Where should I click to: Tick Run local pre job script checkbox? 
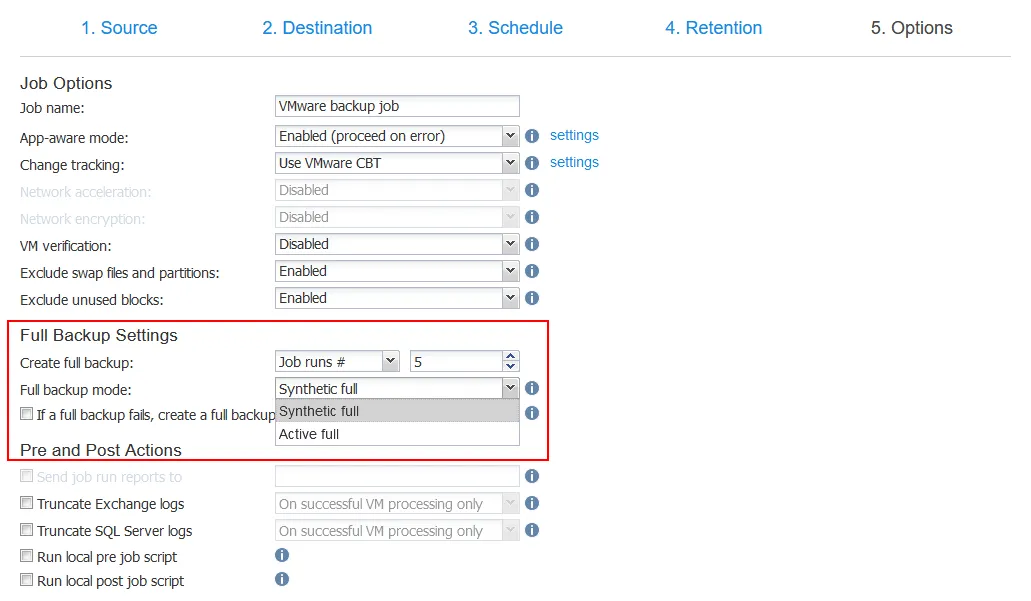[27, 556]
